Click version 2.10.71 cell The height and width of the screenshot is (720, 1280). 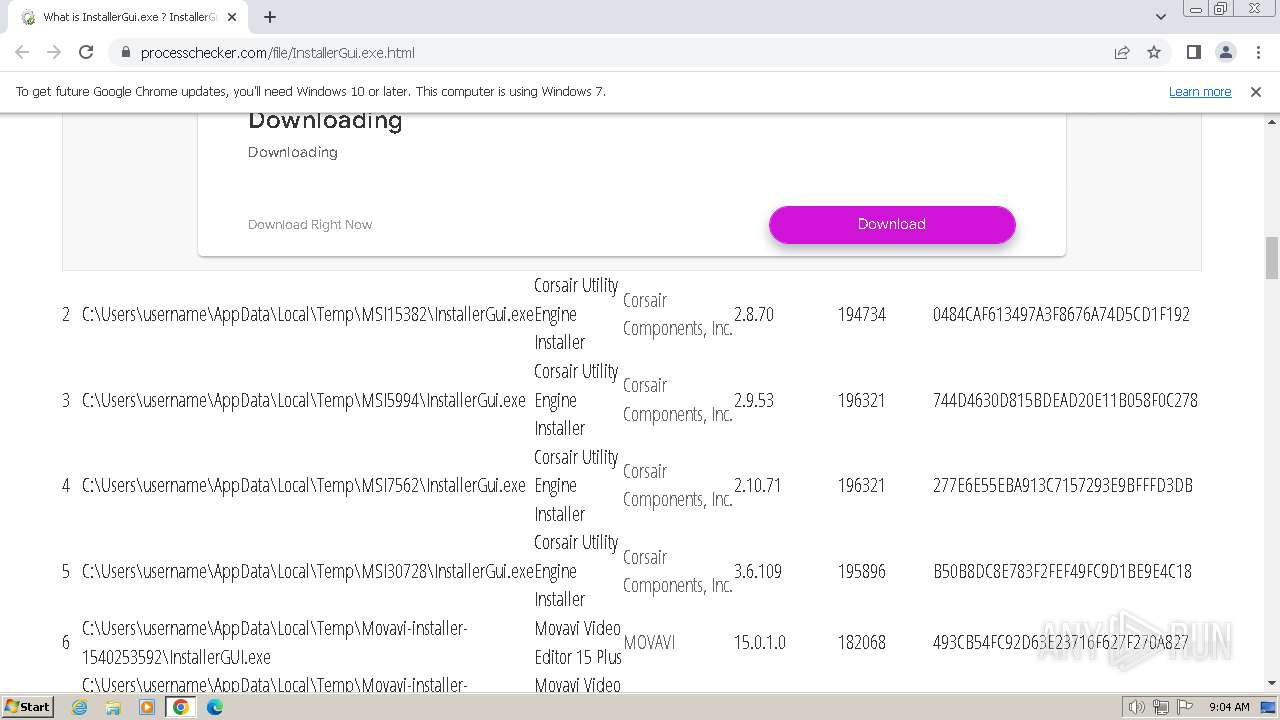(x=758, y=485)
